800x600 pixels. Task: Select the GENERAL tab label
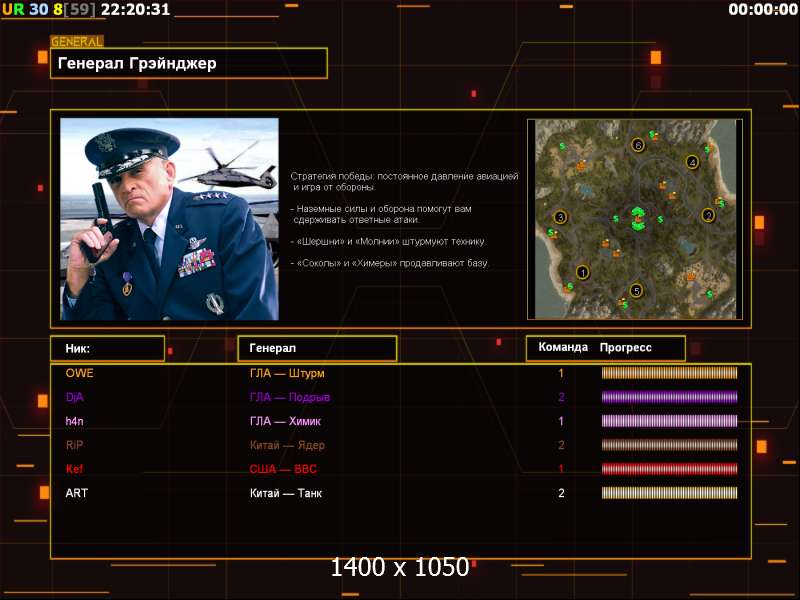tap(77, 42)
